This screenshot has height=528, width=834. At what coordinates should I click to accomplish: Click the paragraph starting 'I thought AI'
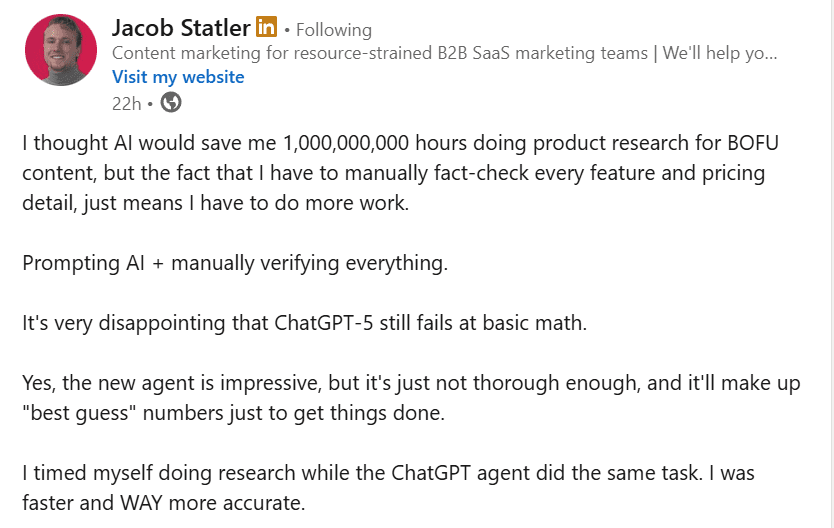[400, 173]
